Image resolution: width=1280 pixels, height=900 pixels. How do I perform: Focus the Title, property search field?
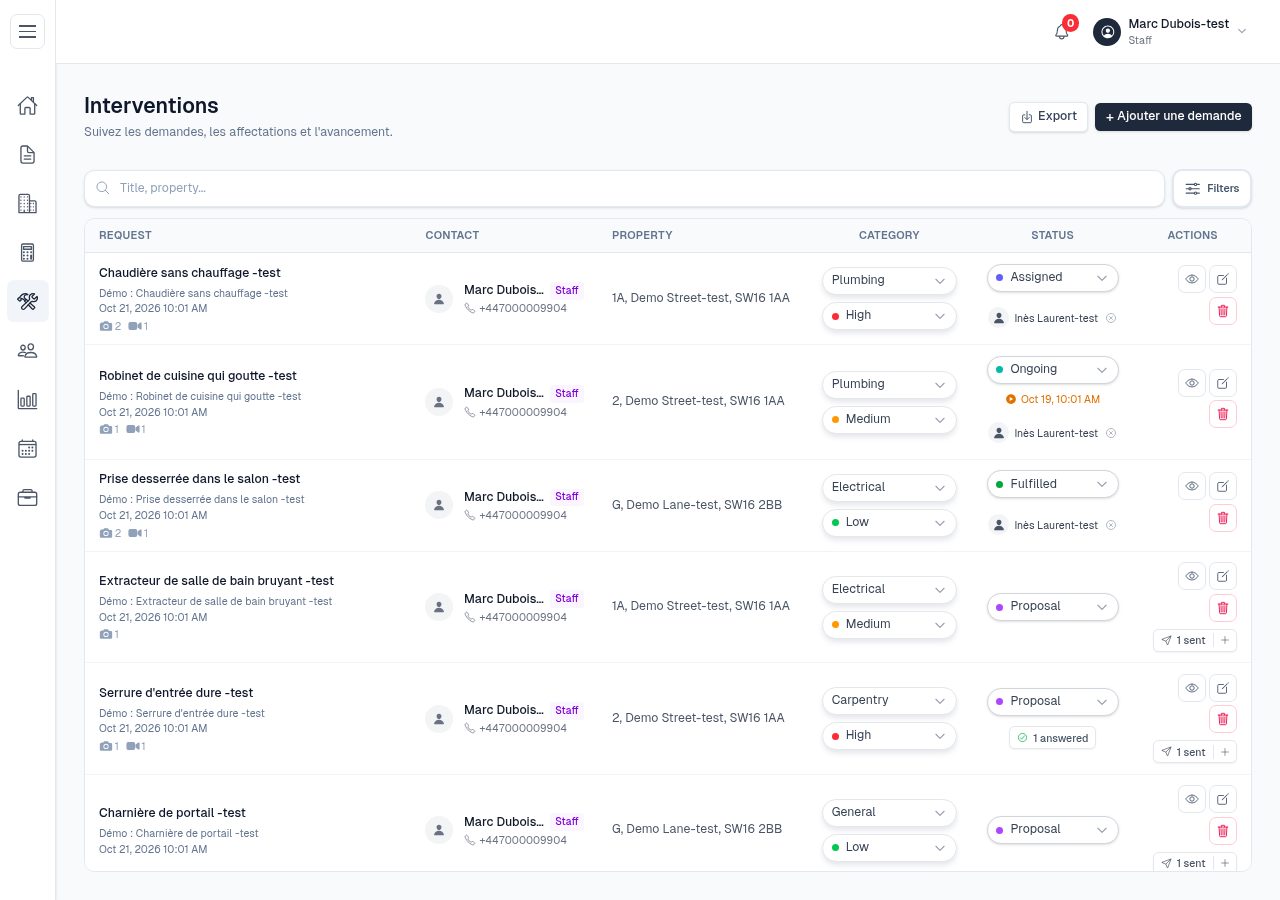(x=624, y=188)
